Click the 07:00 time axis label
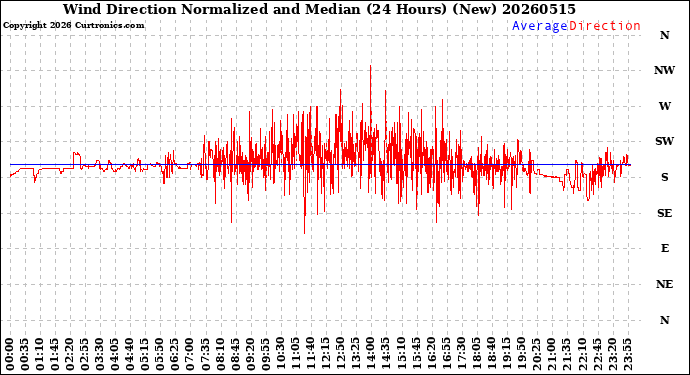 pos(190,354)
